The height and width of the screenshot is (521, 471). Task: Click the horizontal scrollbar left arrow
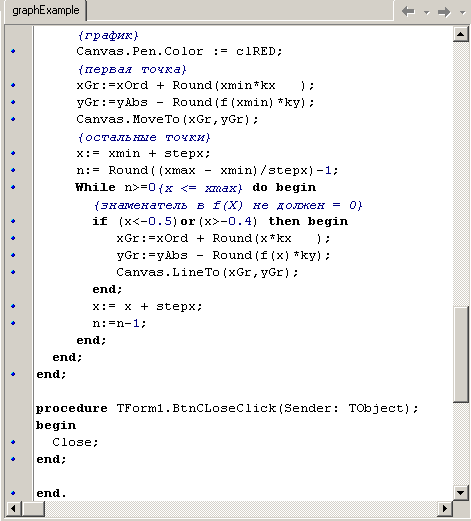(x=13, y=509)
